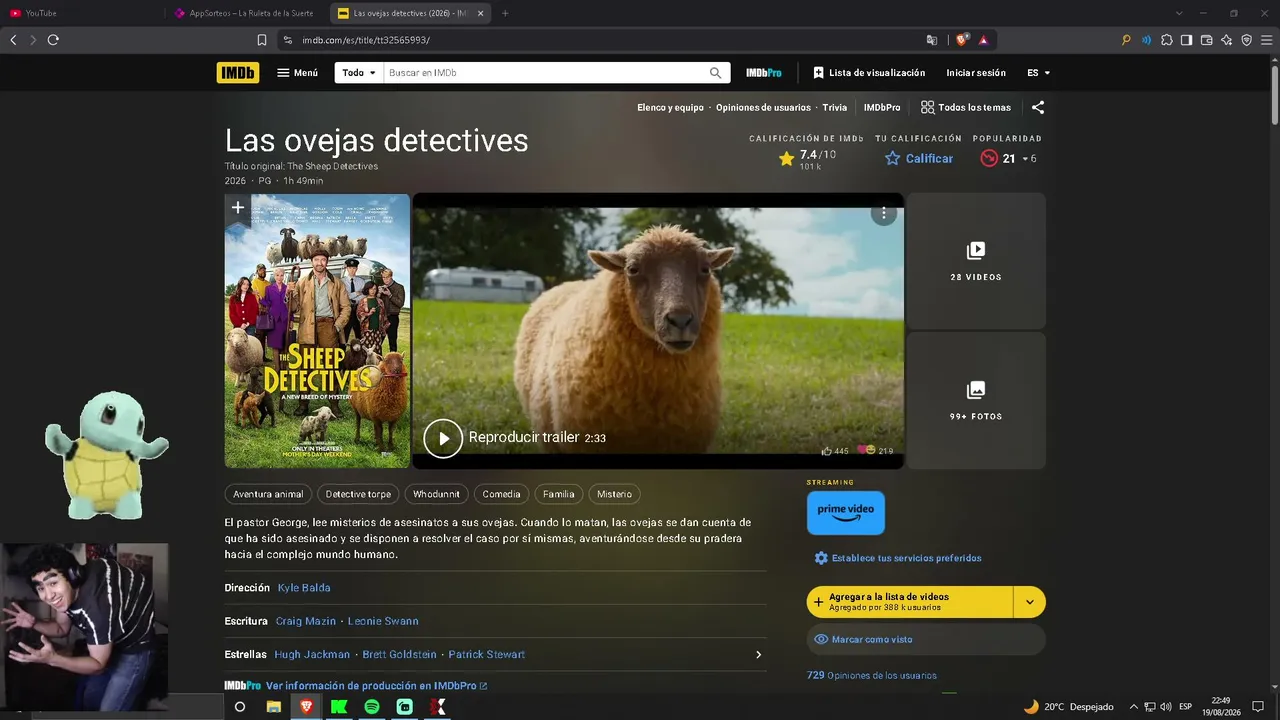Open Opiniones de usuarios link
This screenshot has height=720, width=1280.
coord(763,107)
